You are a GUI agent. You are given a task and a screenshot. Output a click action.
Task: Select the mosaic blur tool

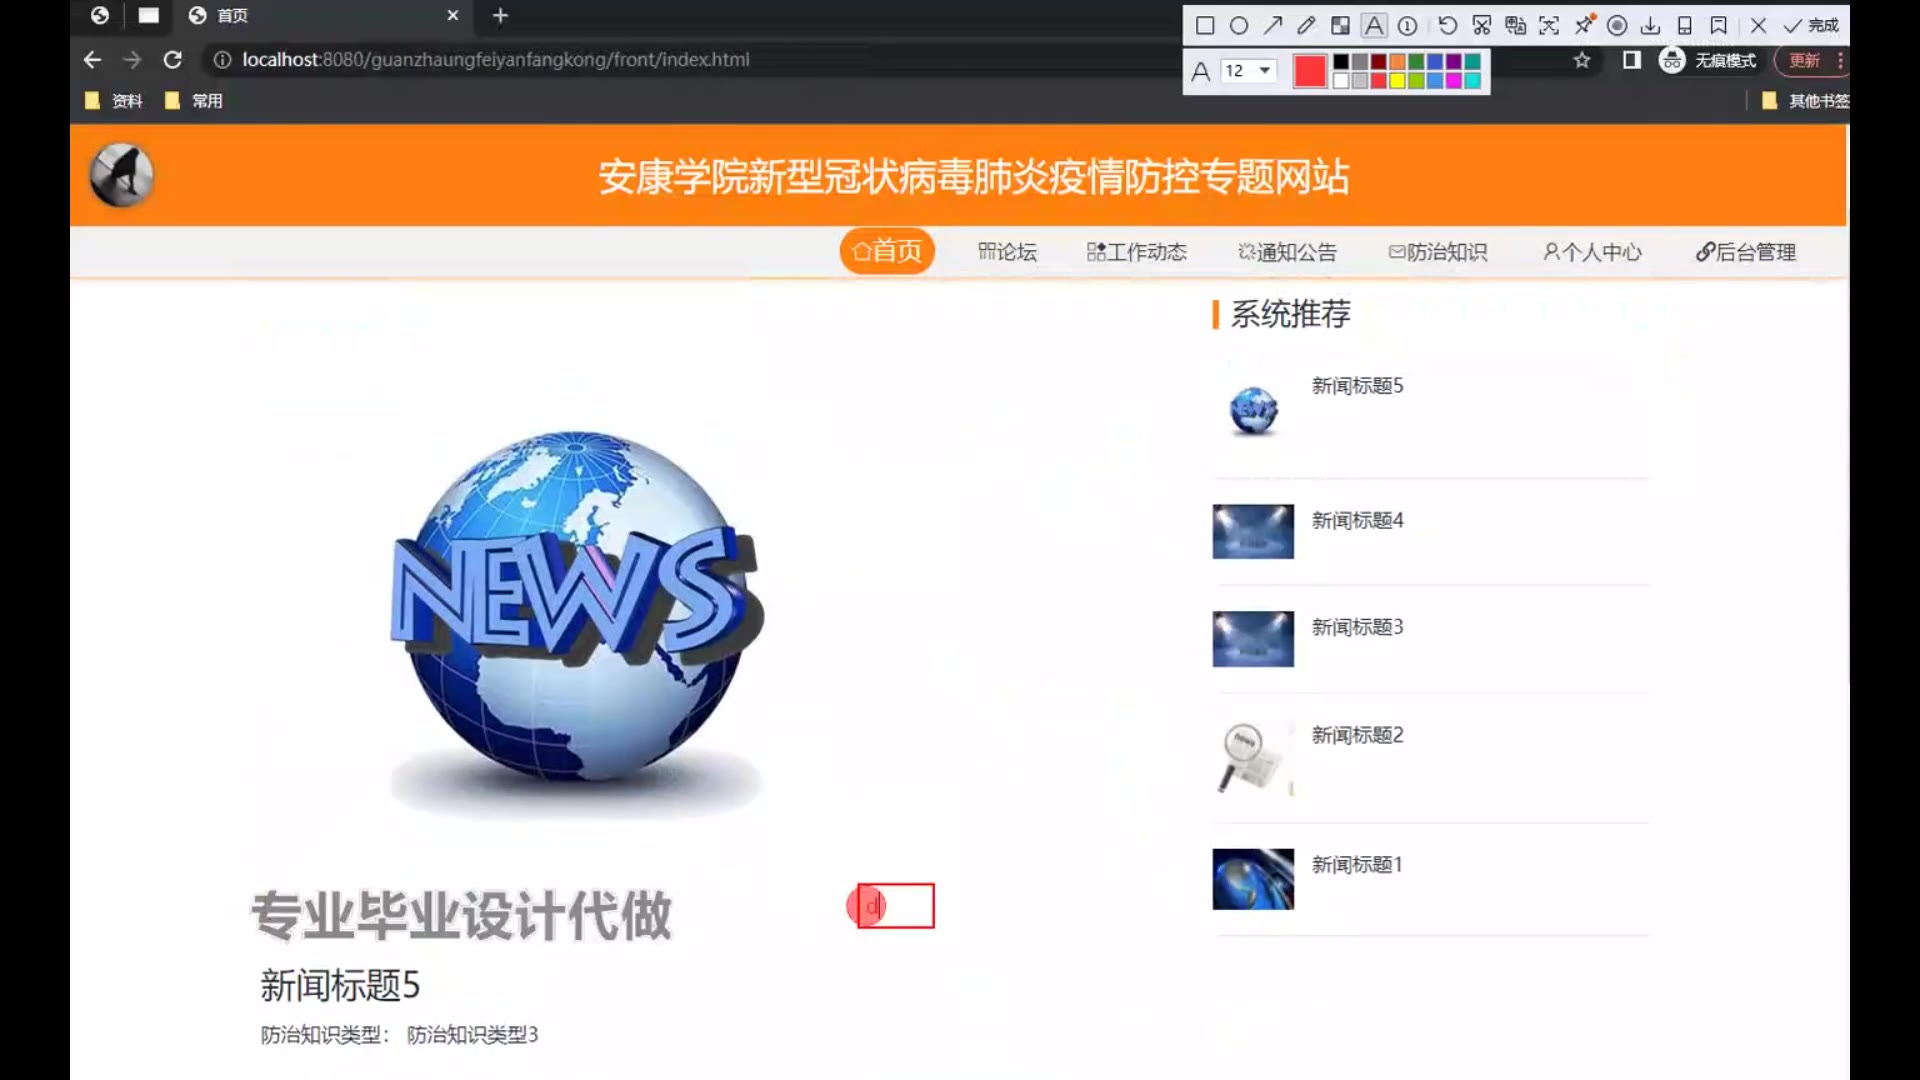click(1340, 26)
